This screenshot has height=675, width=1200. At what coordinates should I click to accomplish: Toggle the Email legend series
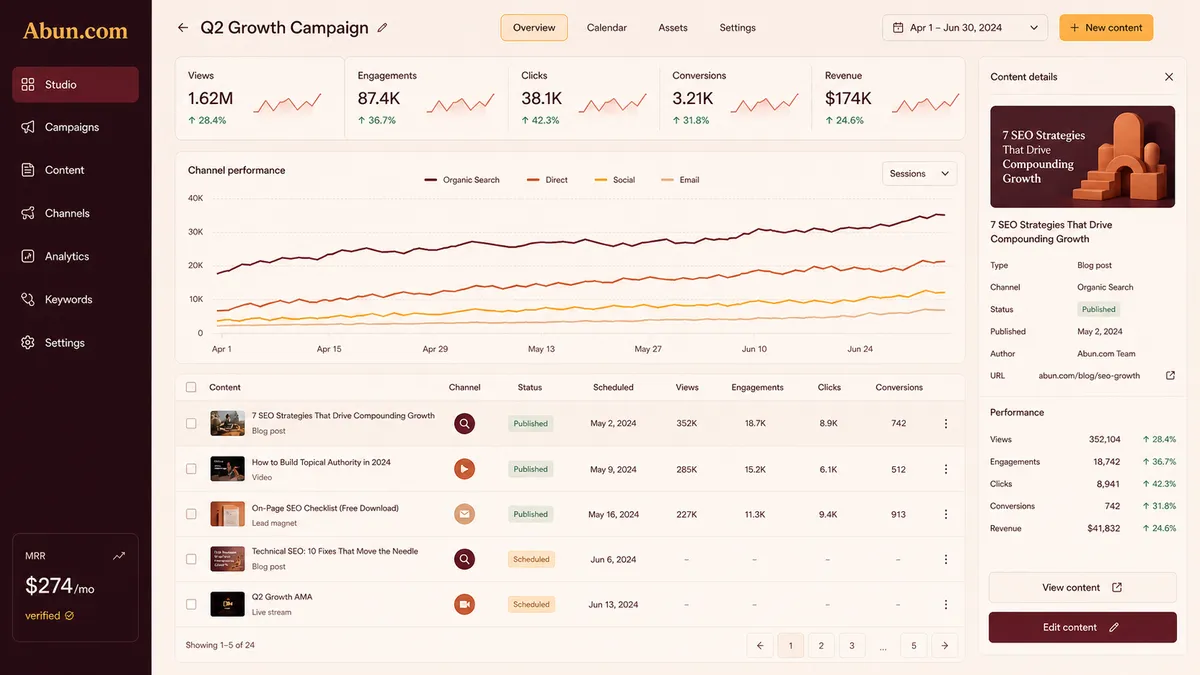pos(681,180)
